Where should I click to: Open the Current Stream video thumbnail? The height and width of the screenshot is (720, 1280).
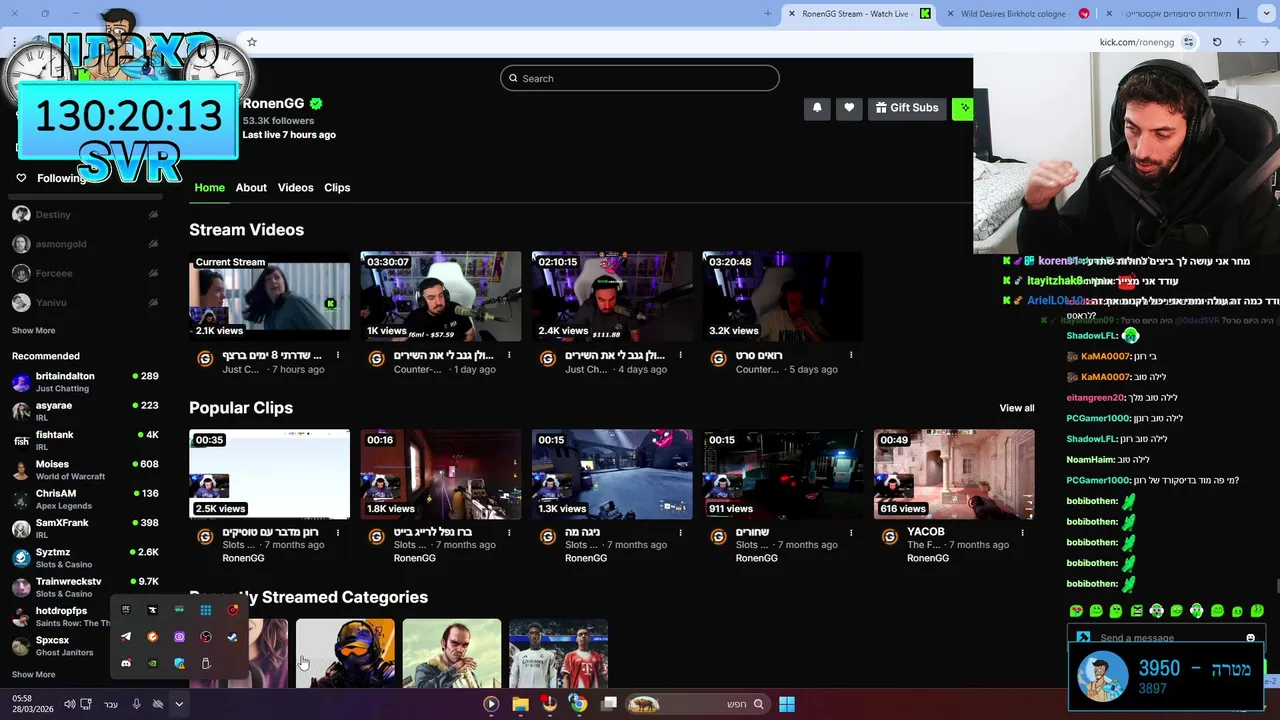270,296
